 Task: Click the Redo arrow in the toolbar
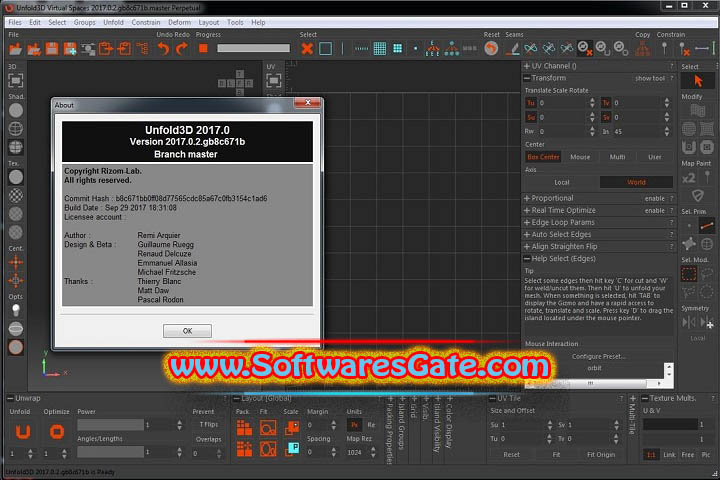tap(181, 48)
